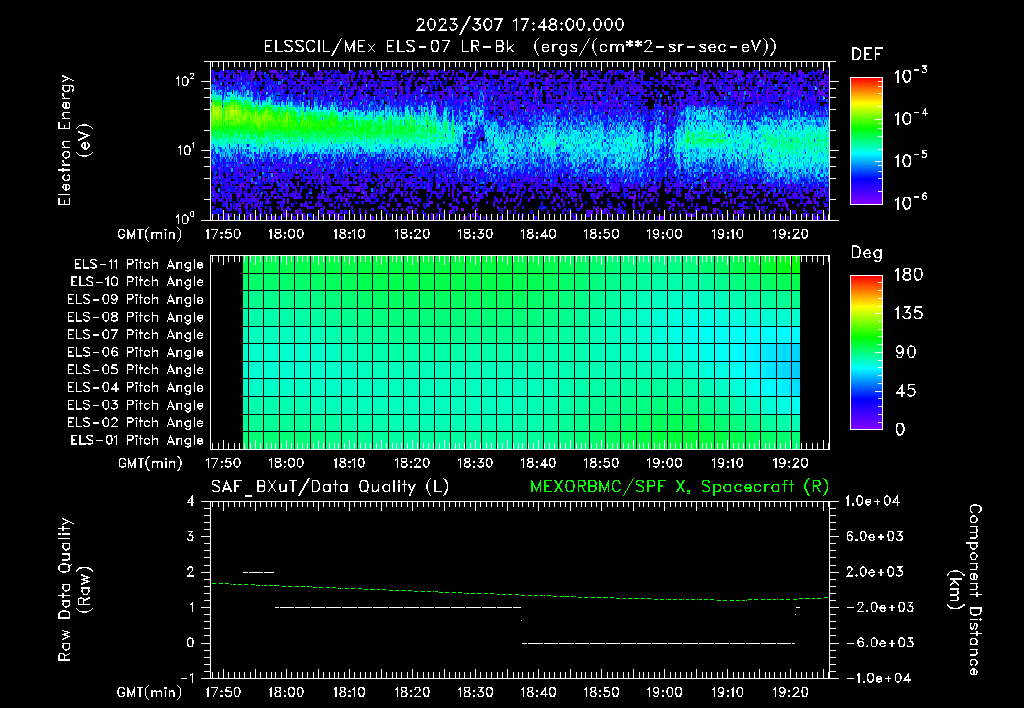This screenshot has width=1024, height=708.
Task: Click the ELS-02 Pitch Angle row label
Action: pos(136,423)
